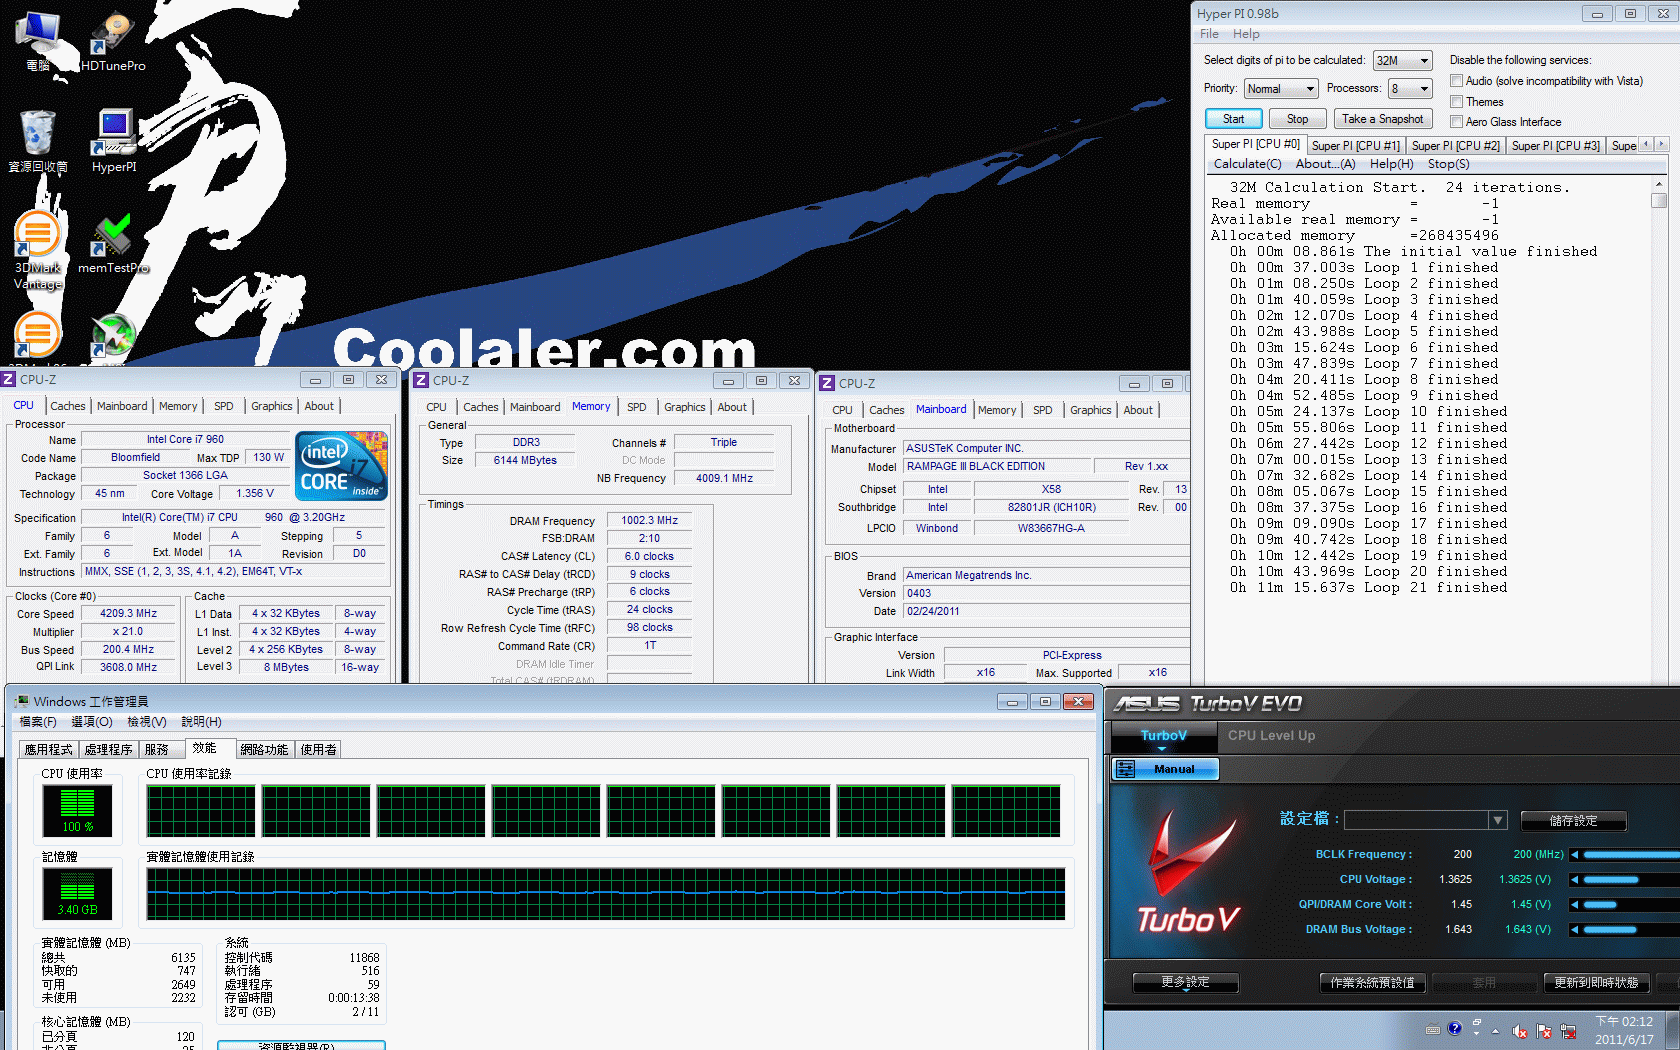Click the CPU Voltage decrease arrow
This screenshot has width=1680, height=1050.
pyautogui.click(x=1575, y=880)
